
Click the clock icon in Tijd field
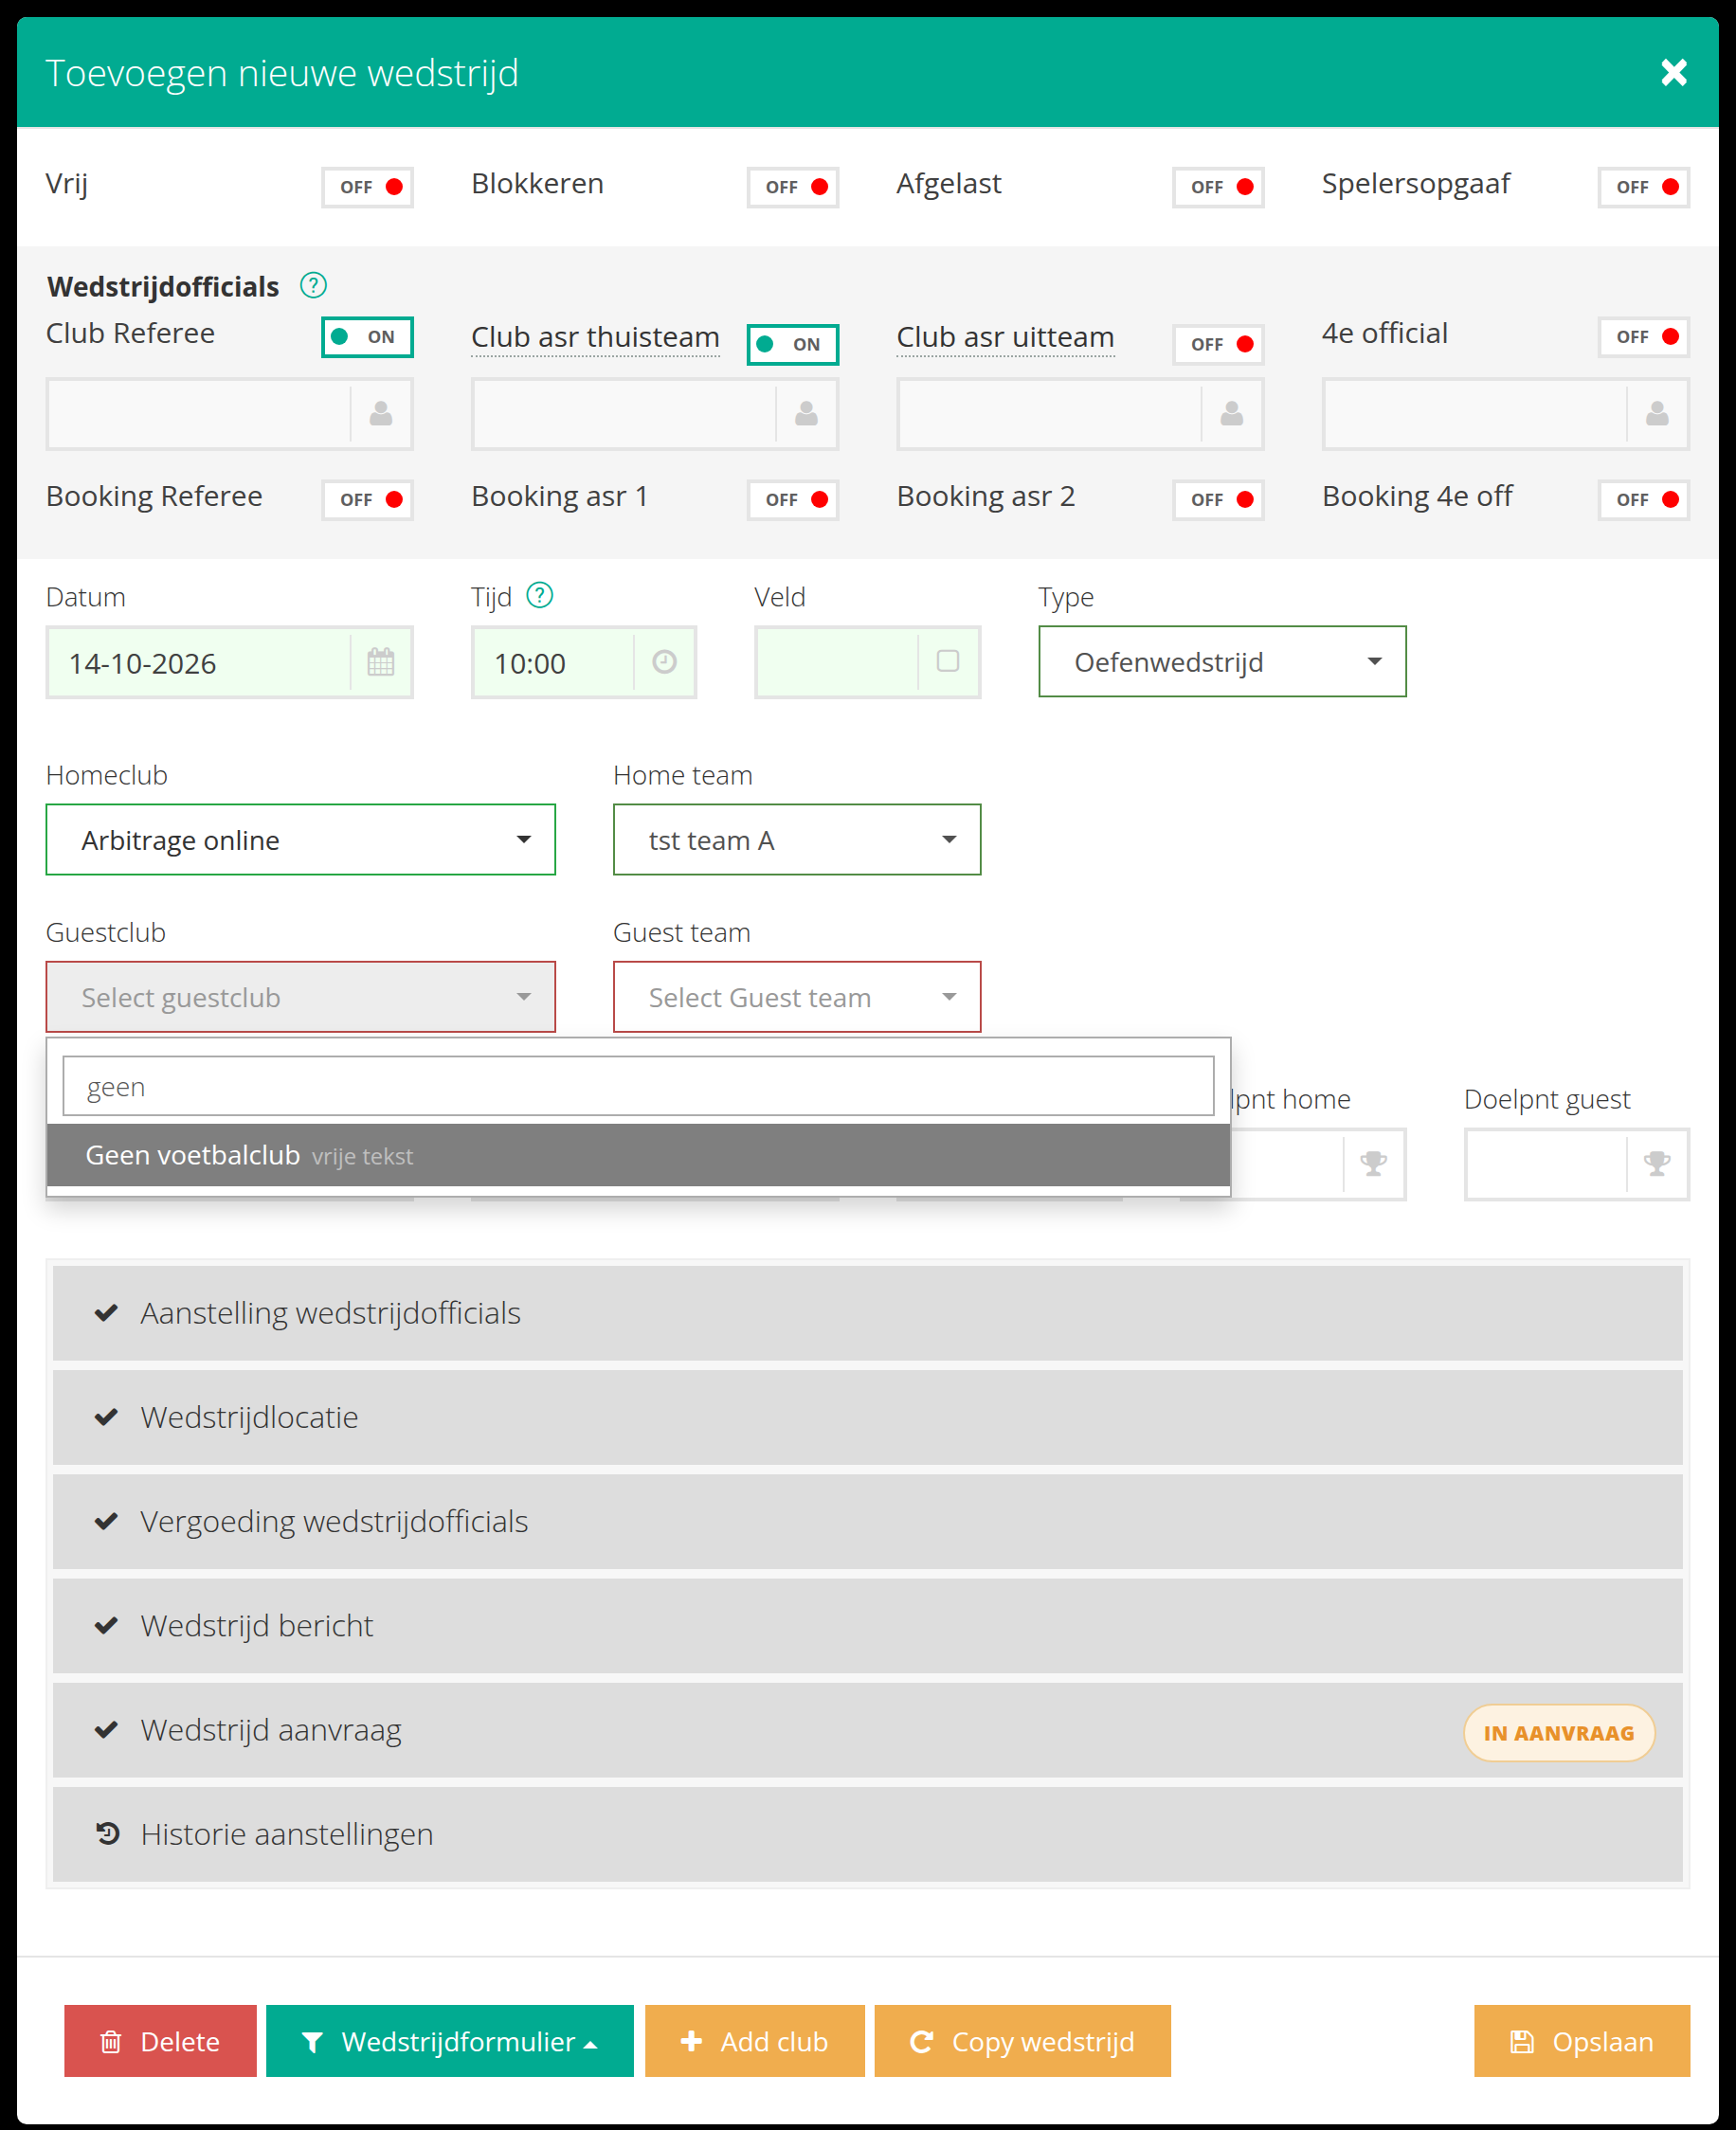pos(664,662)
